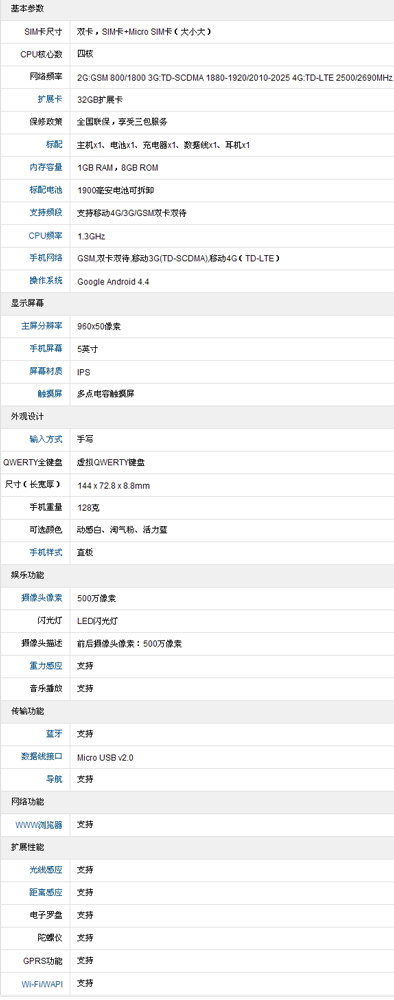Click the 内存容量 link

point(46,167)
